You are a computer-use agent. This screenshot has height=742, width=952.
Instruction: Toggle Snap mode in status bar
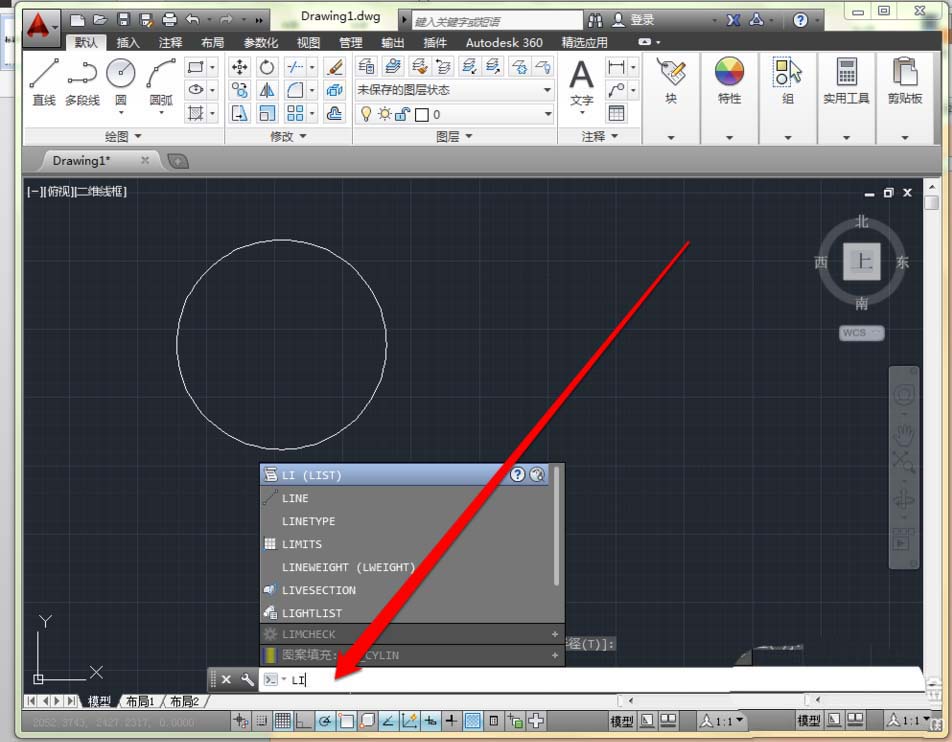pyautogui.click(x=262, y=721)
